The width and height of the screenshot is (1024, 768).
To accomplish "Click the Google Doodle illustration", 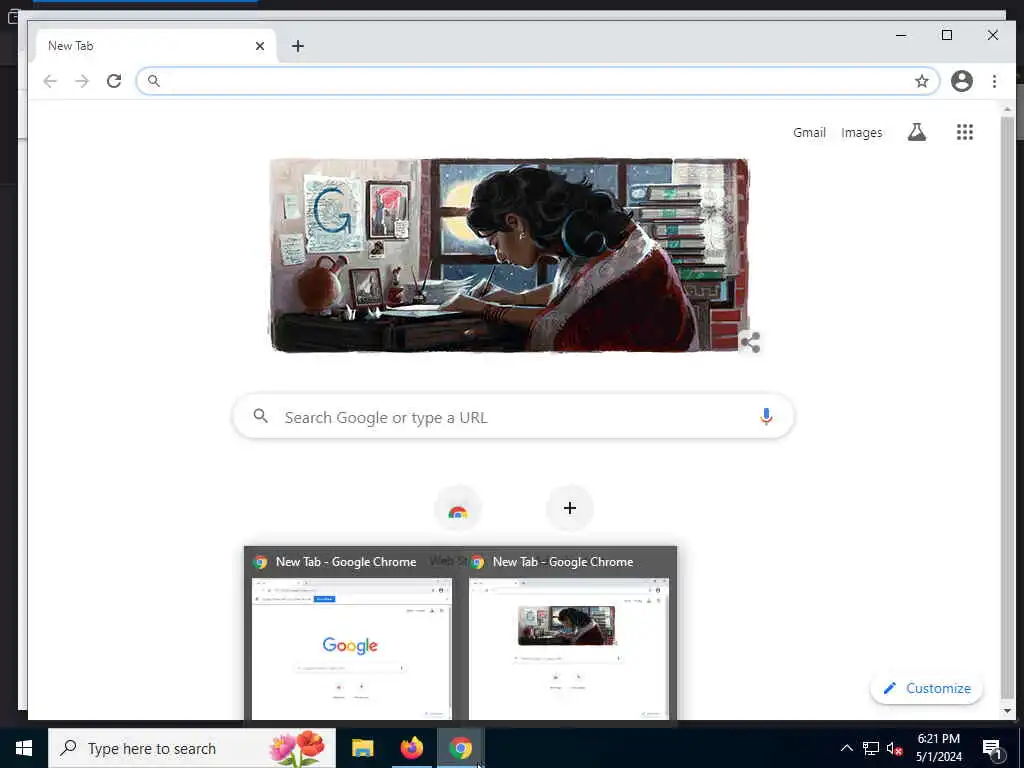I will coord(509,255).
